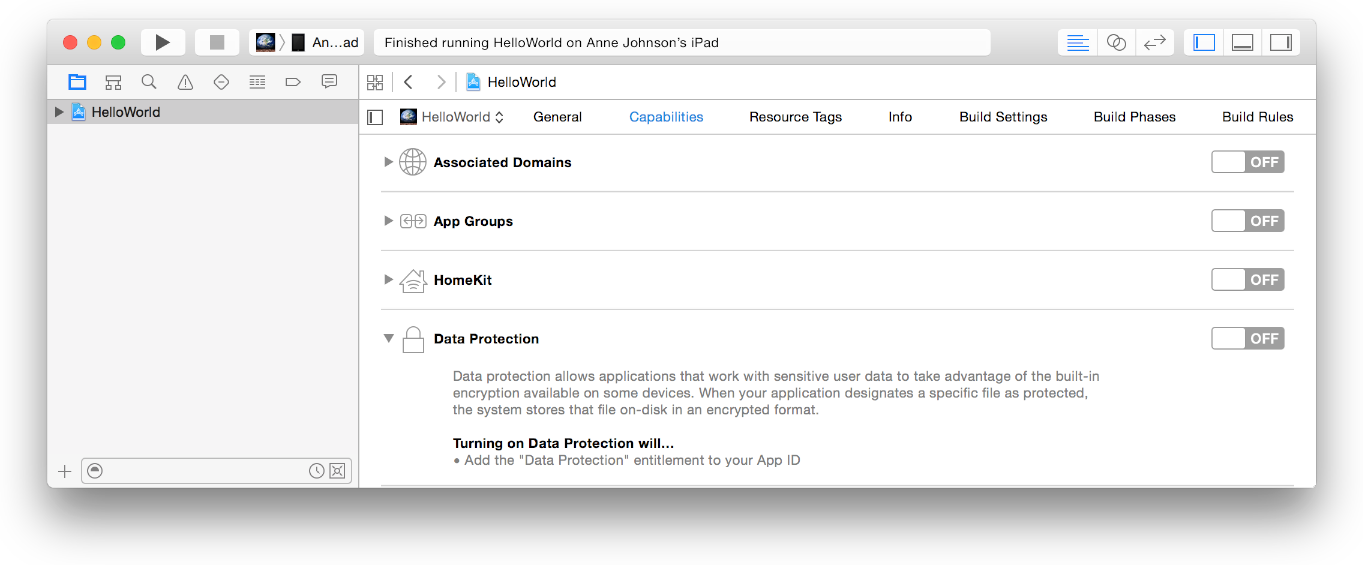This screenshot has width=1363, height=565.
Task: Go forward in editor history
Action: click(441, 82)
